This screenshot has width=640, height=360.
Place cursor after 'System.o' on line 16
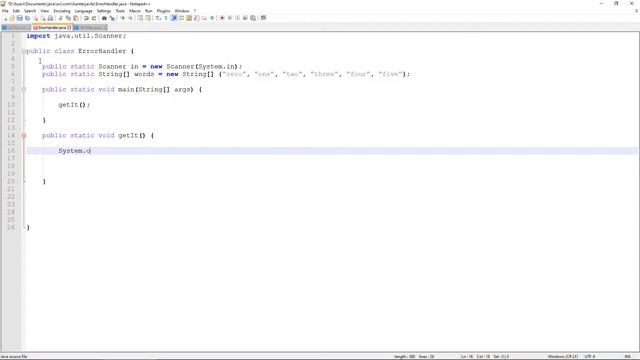(91, 151)
